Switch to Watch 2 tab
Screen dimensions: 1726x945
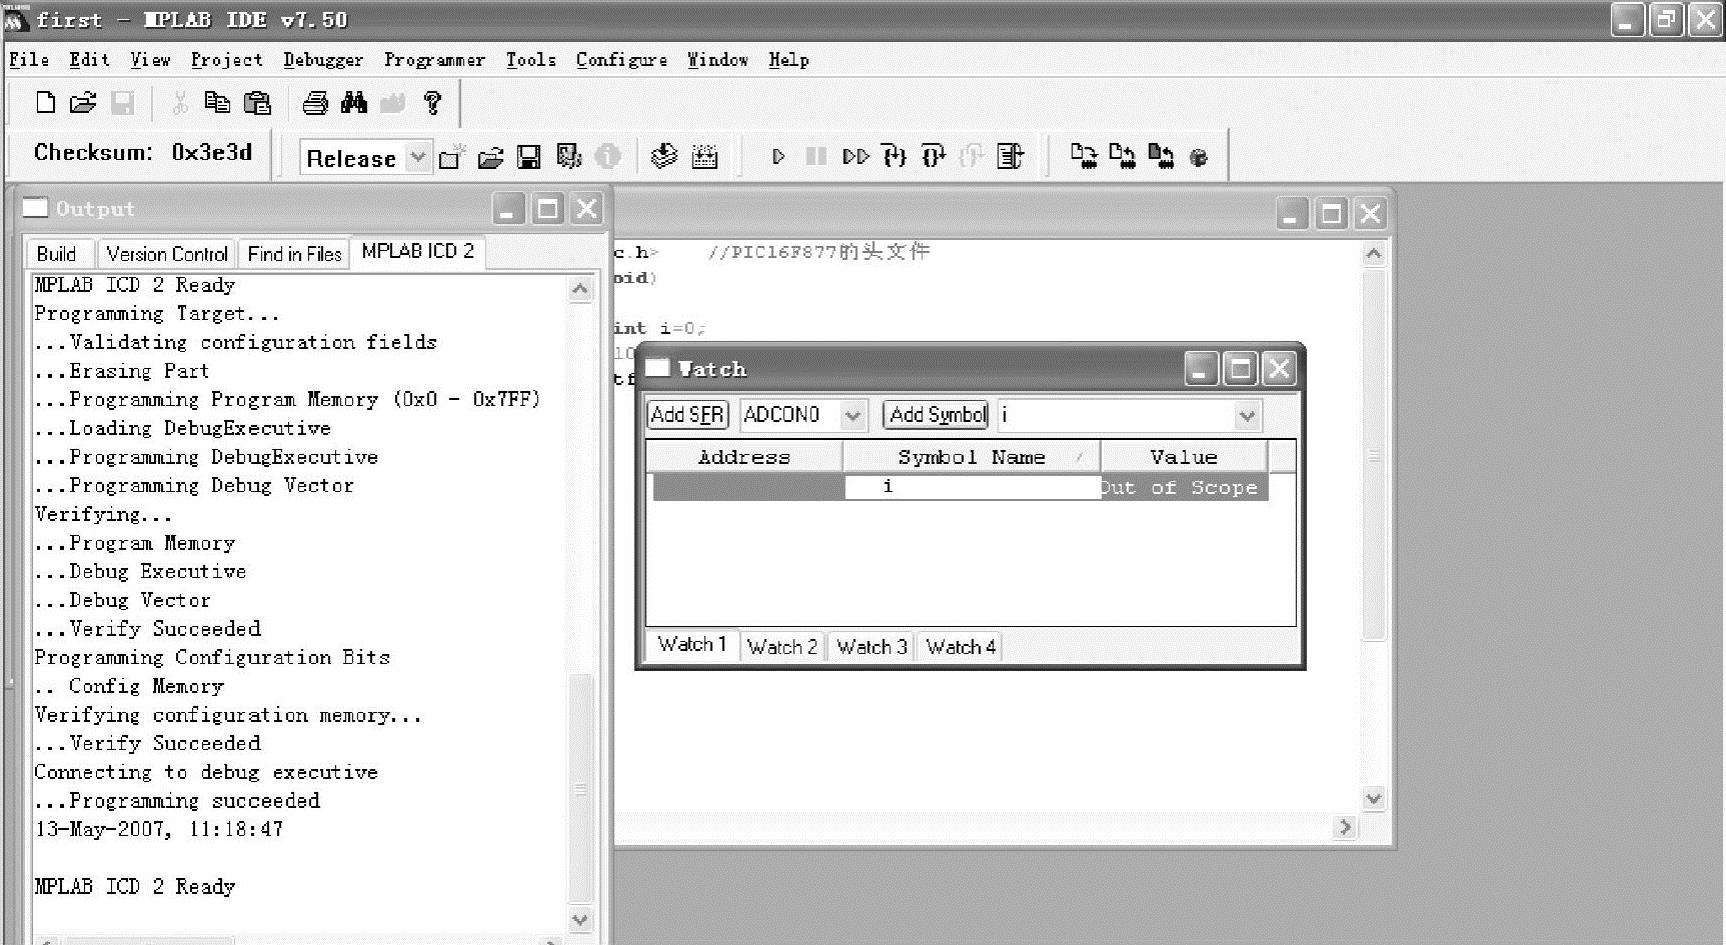point(782,647)
